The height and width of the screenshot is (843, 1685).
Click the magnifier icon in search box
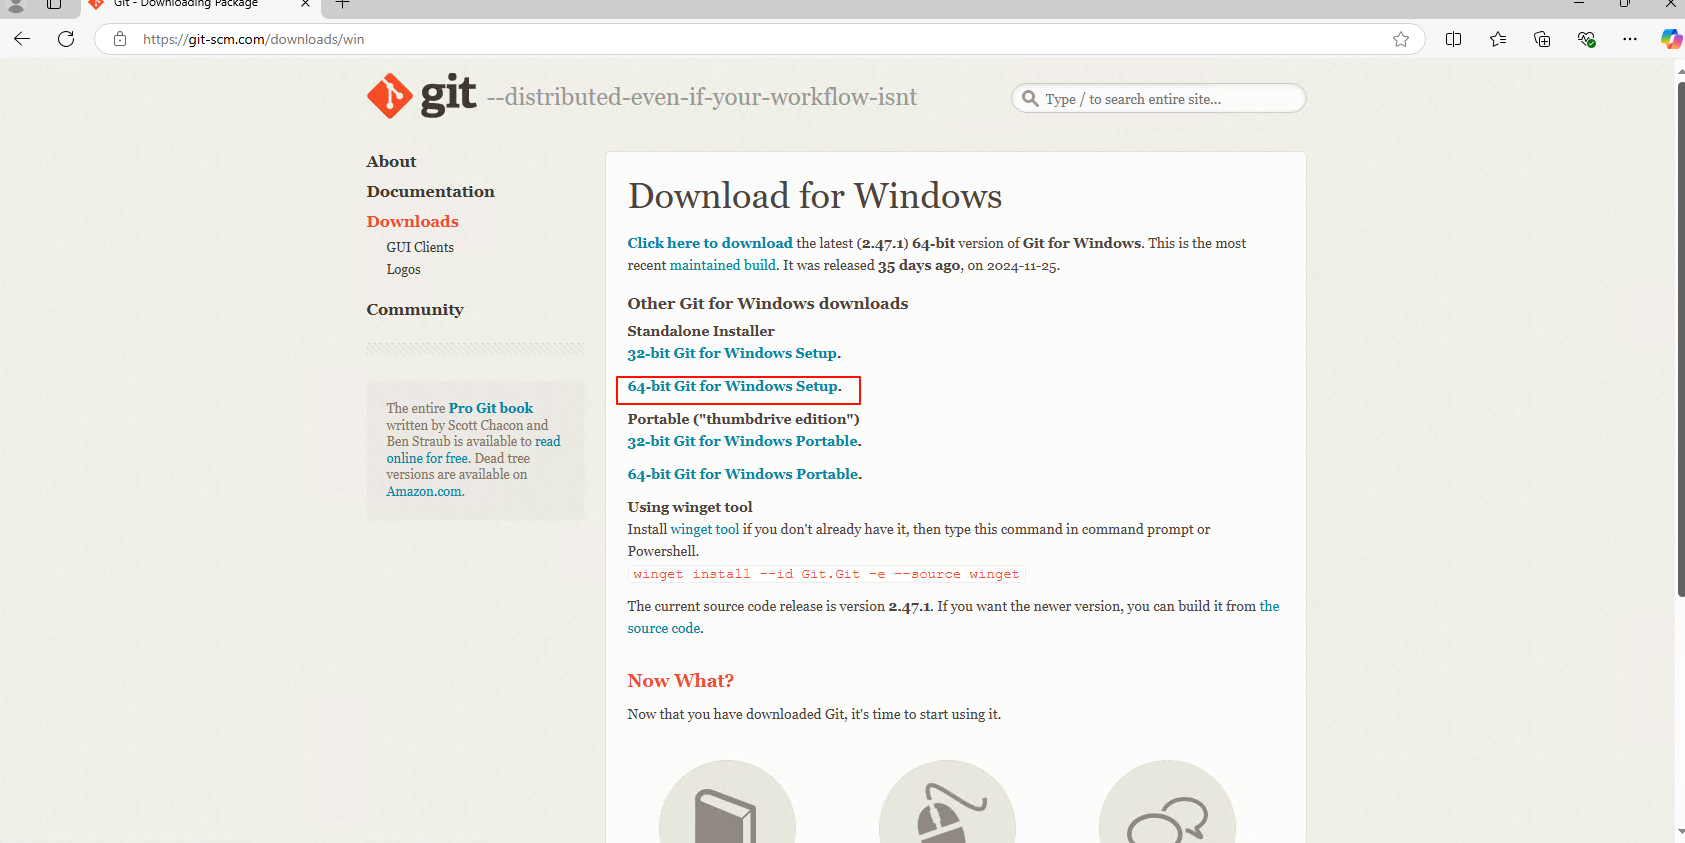click(x=1030, y=98)
